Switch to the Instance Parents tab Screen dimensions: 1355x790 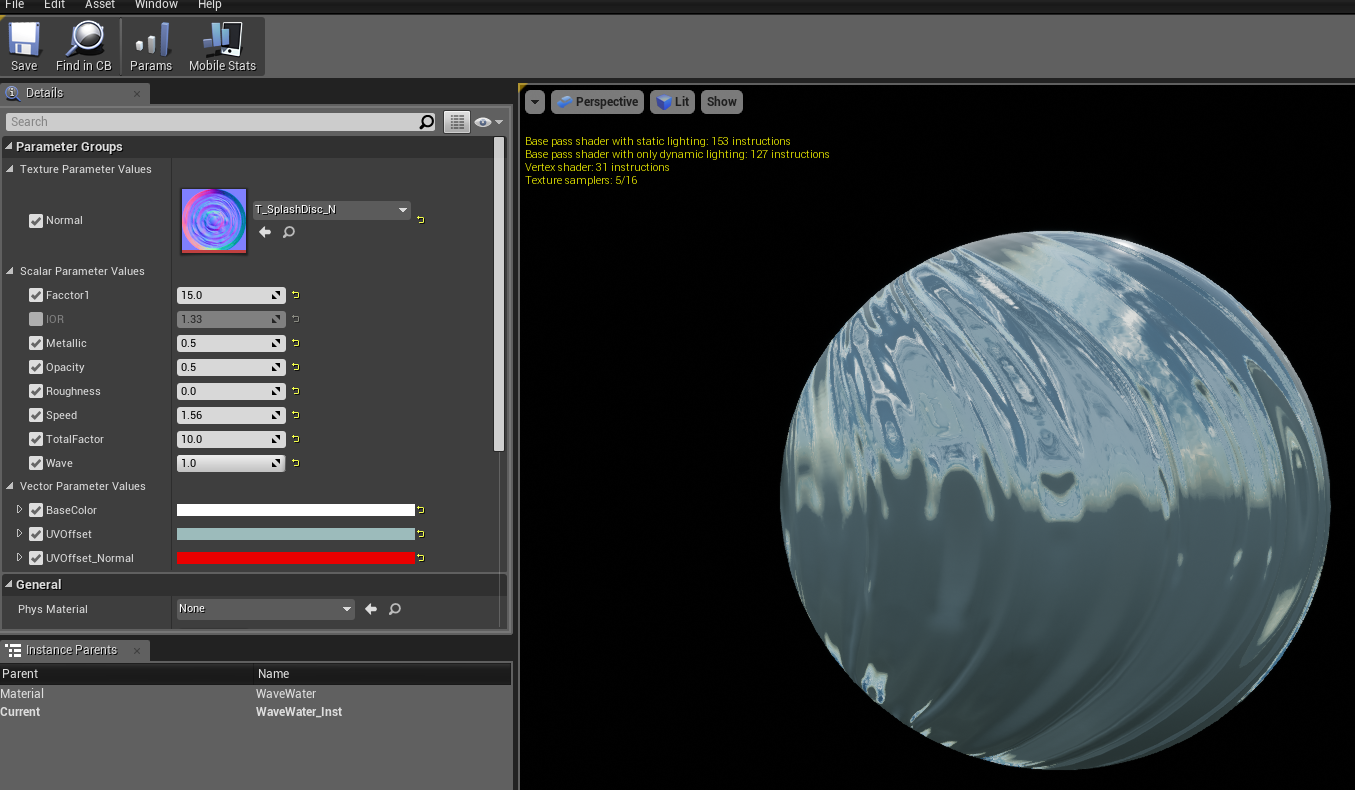pyautogui.click(x=71, y=650)
